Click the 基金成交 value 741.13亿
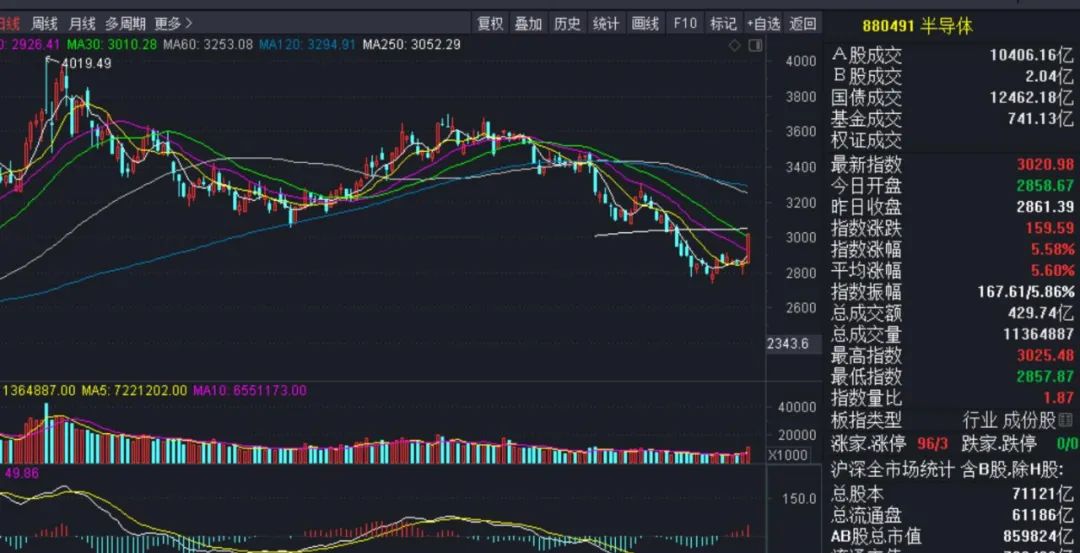1080x553 pixels. [x=1041, y=119]
